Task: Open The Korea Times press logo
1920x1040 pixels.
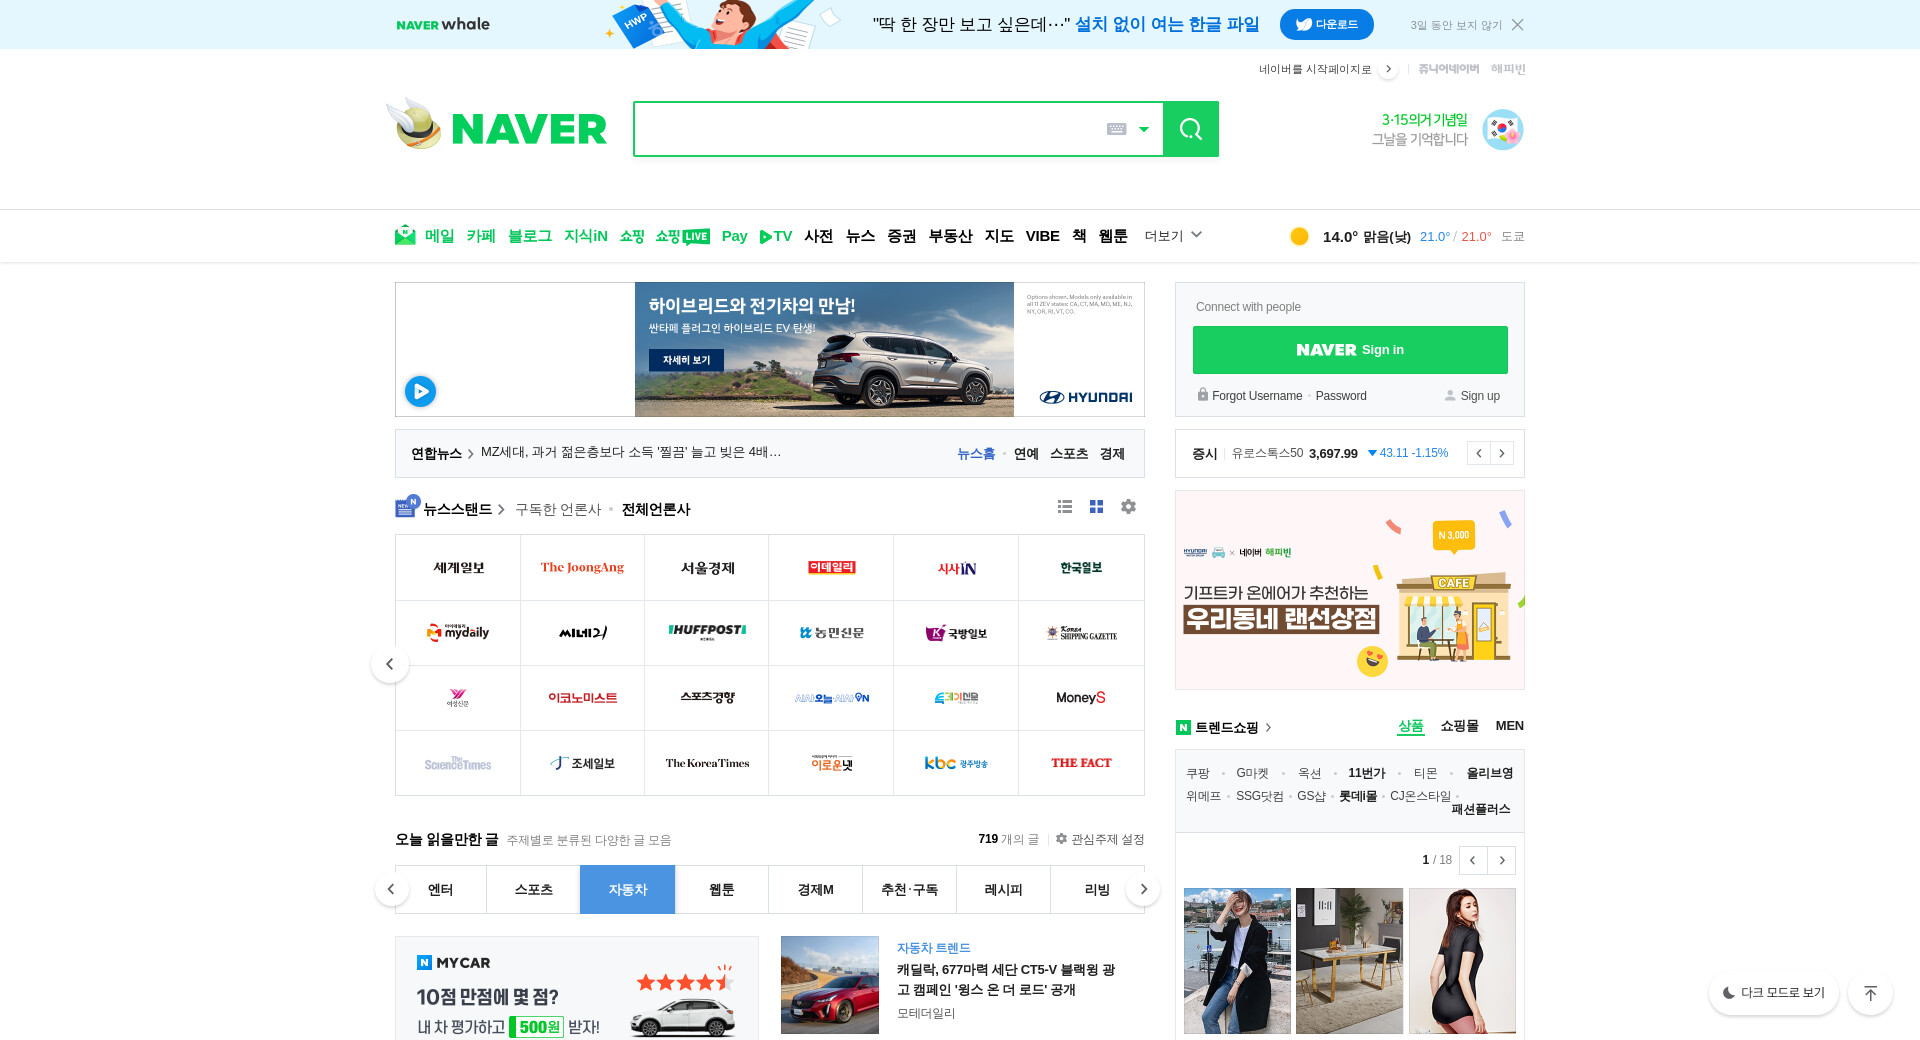Action: click(707, 763)
